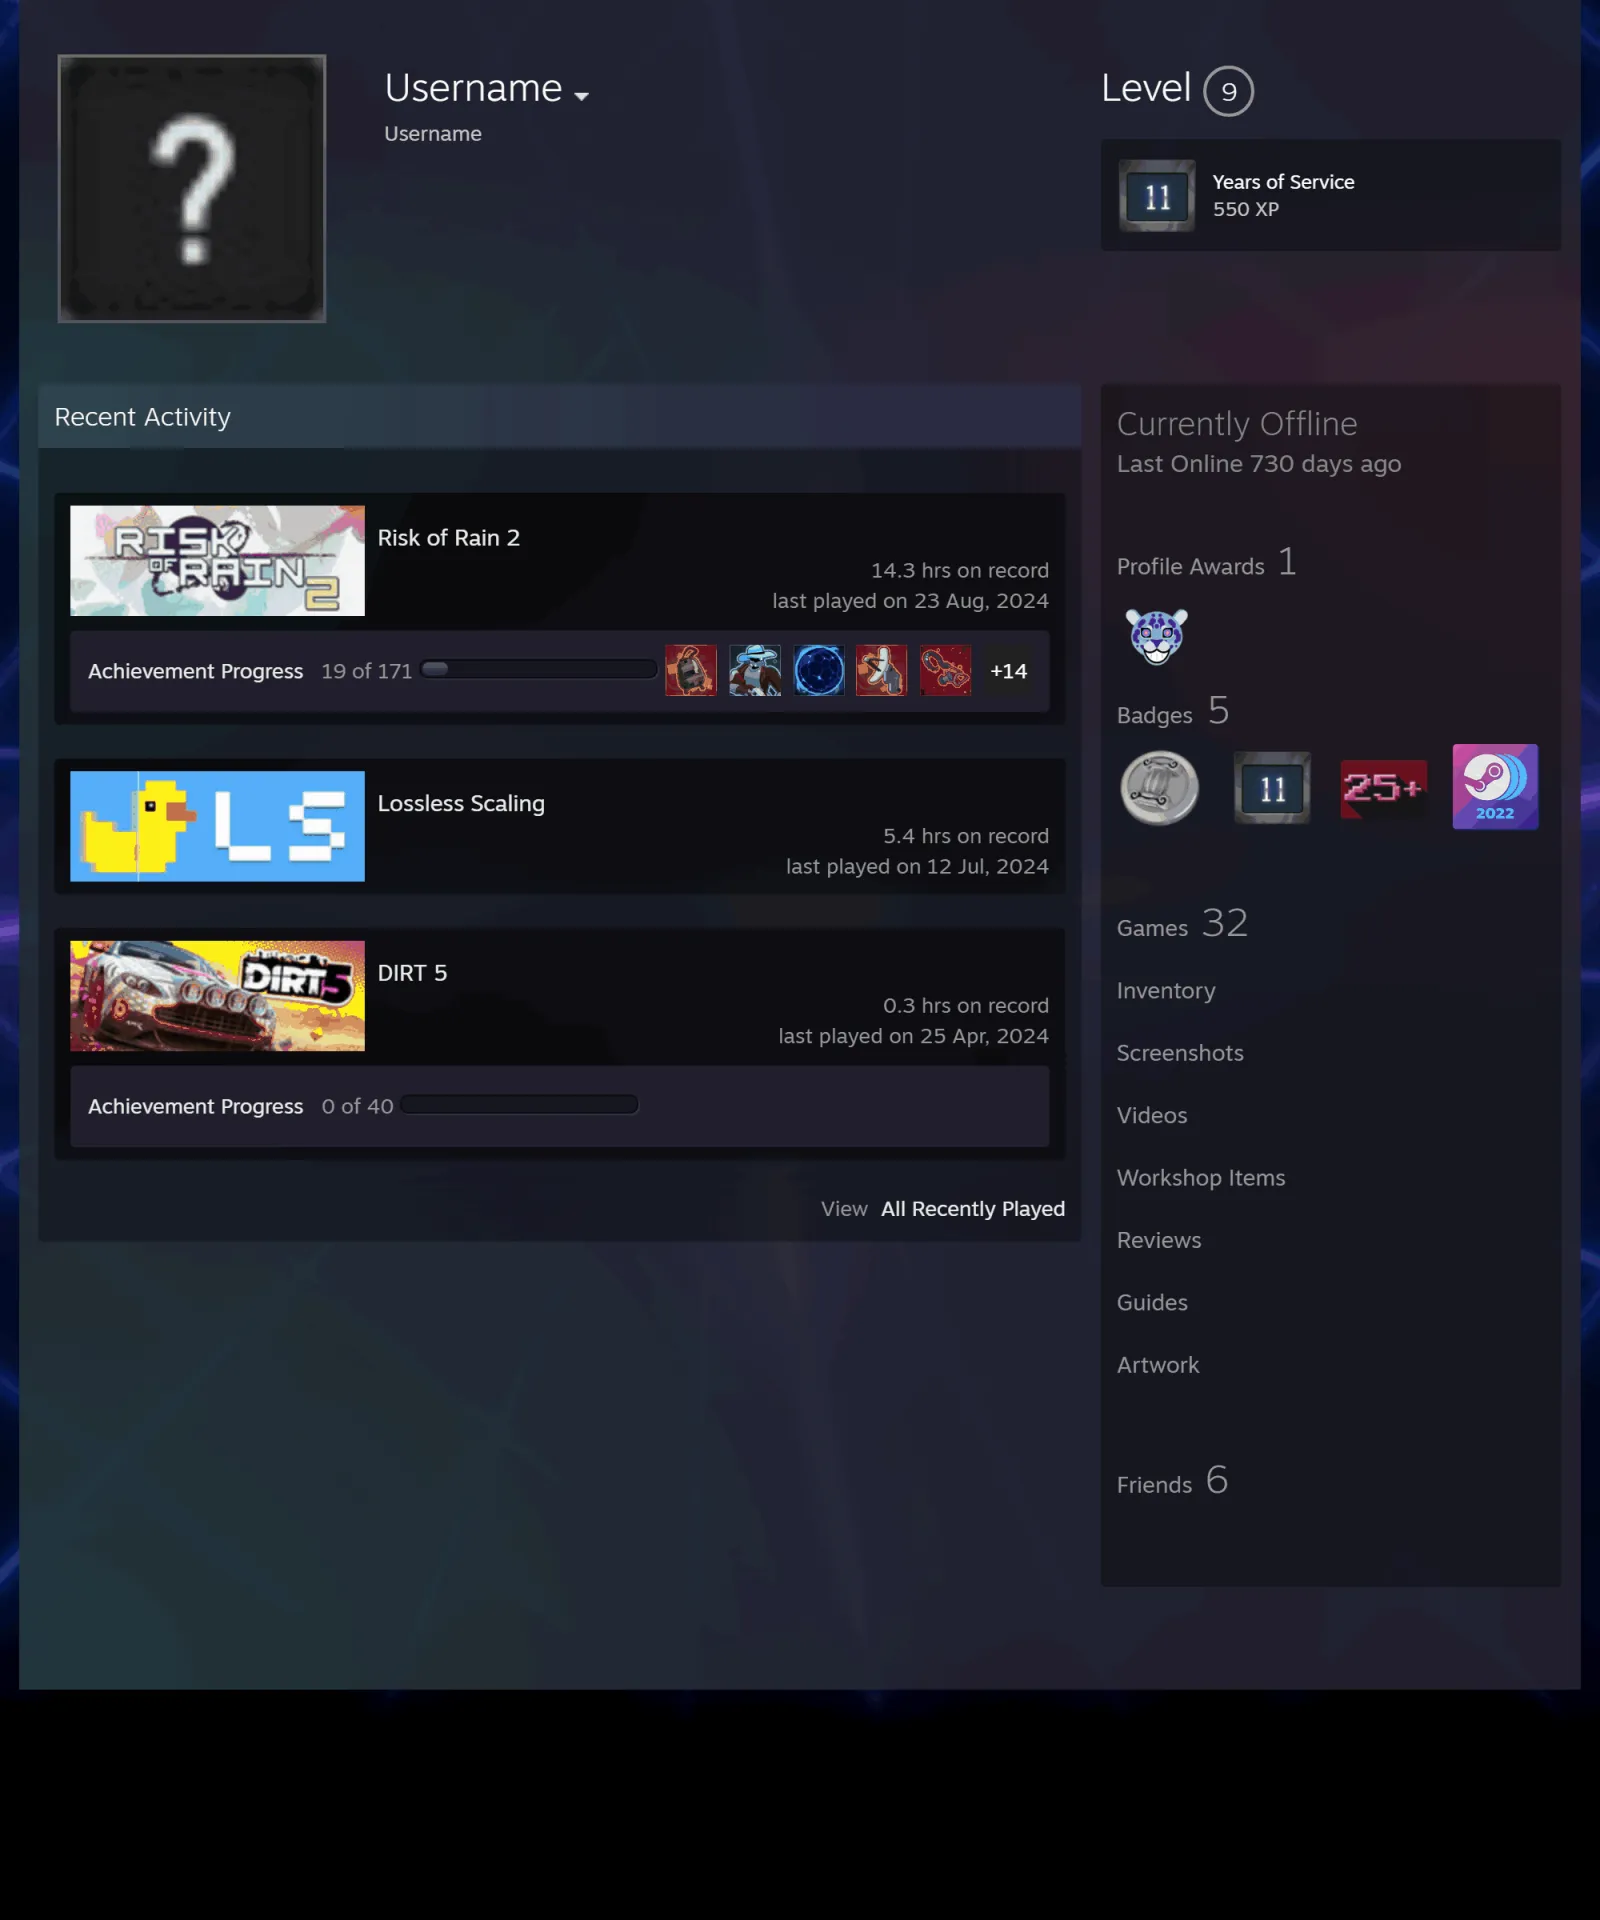Open the Badges section link
The image size is (1600, 1920).
click(1173, 712)
